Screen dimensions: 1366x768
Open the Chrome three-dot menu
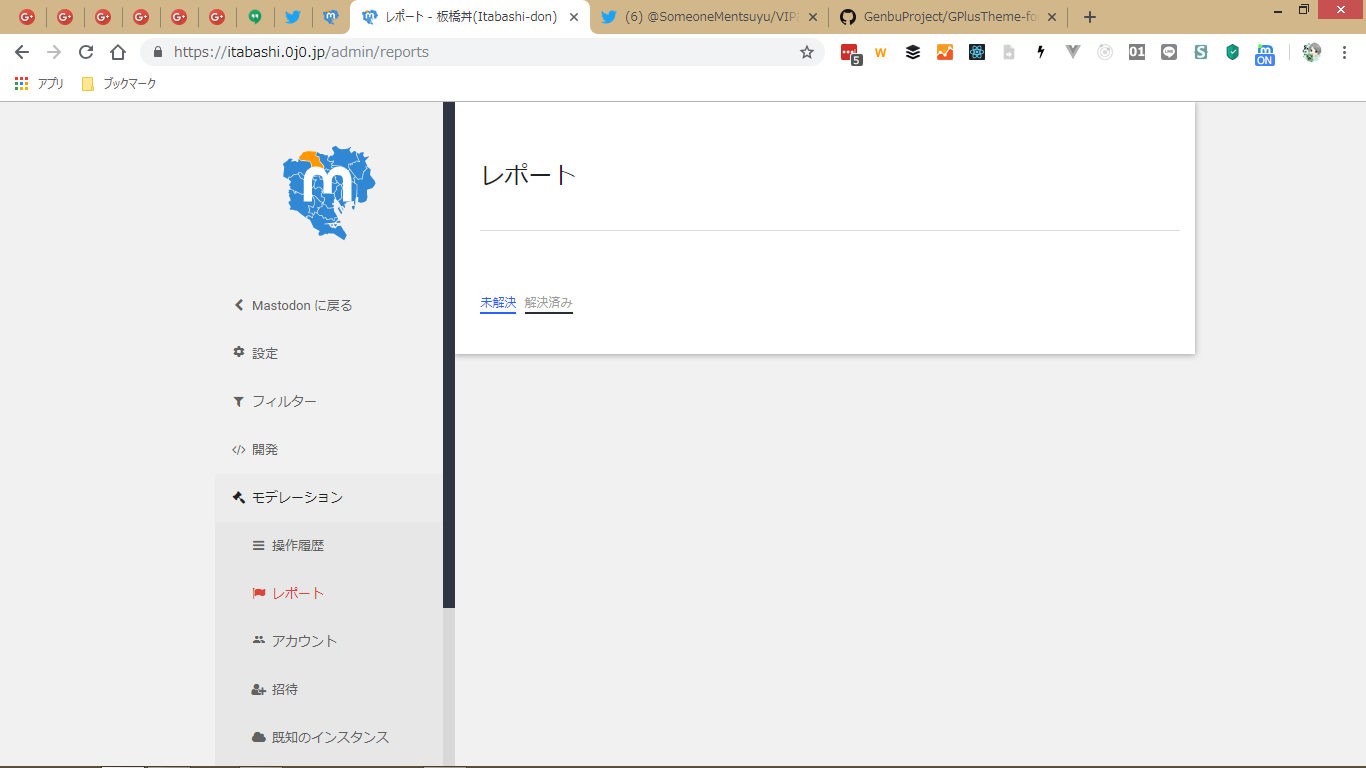click(1344, 52)
